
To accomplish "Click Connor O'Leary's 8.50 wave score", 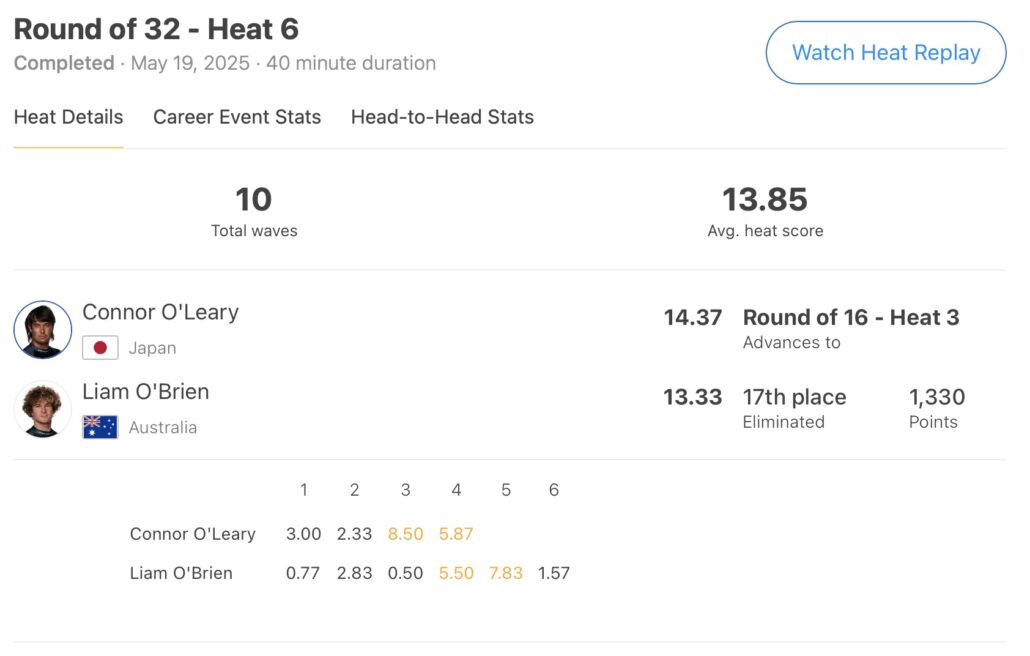I will (405, 534).
